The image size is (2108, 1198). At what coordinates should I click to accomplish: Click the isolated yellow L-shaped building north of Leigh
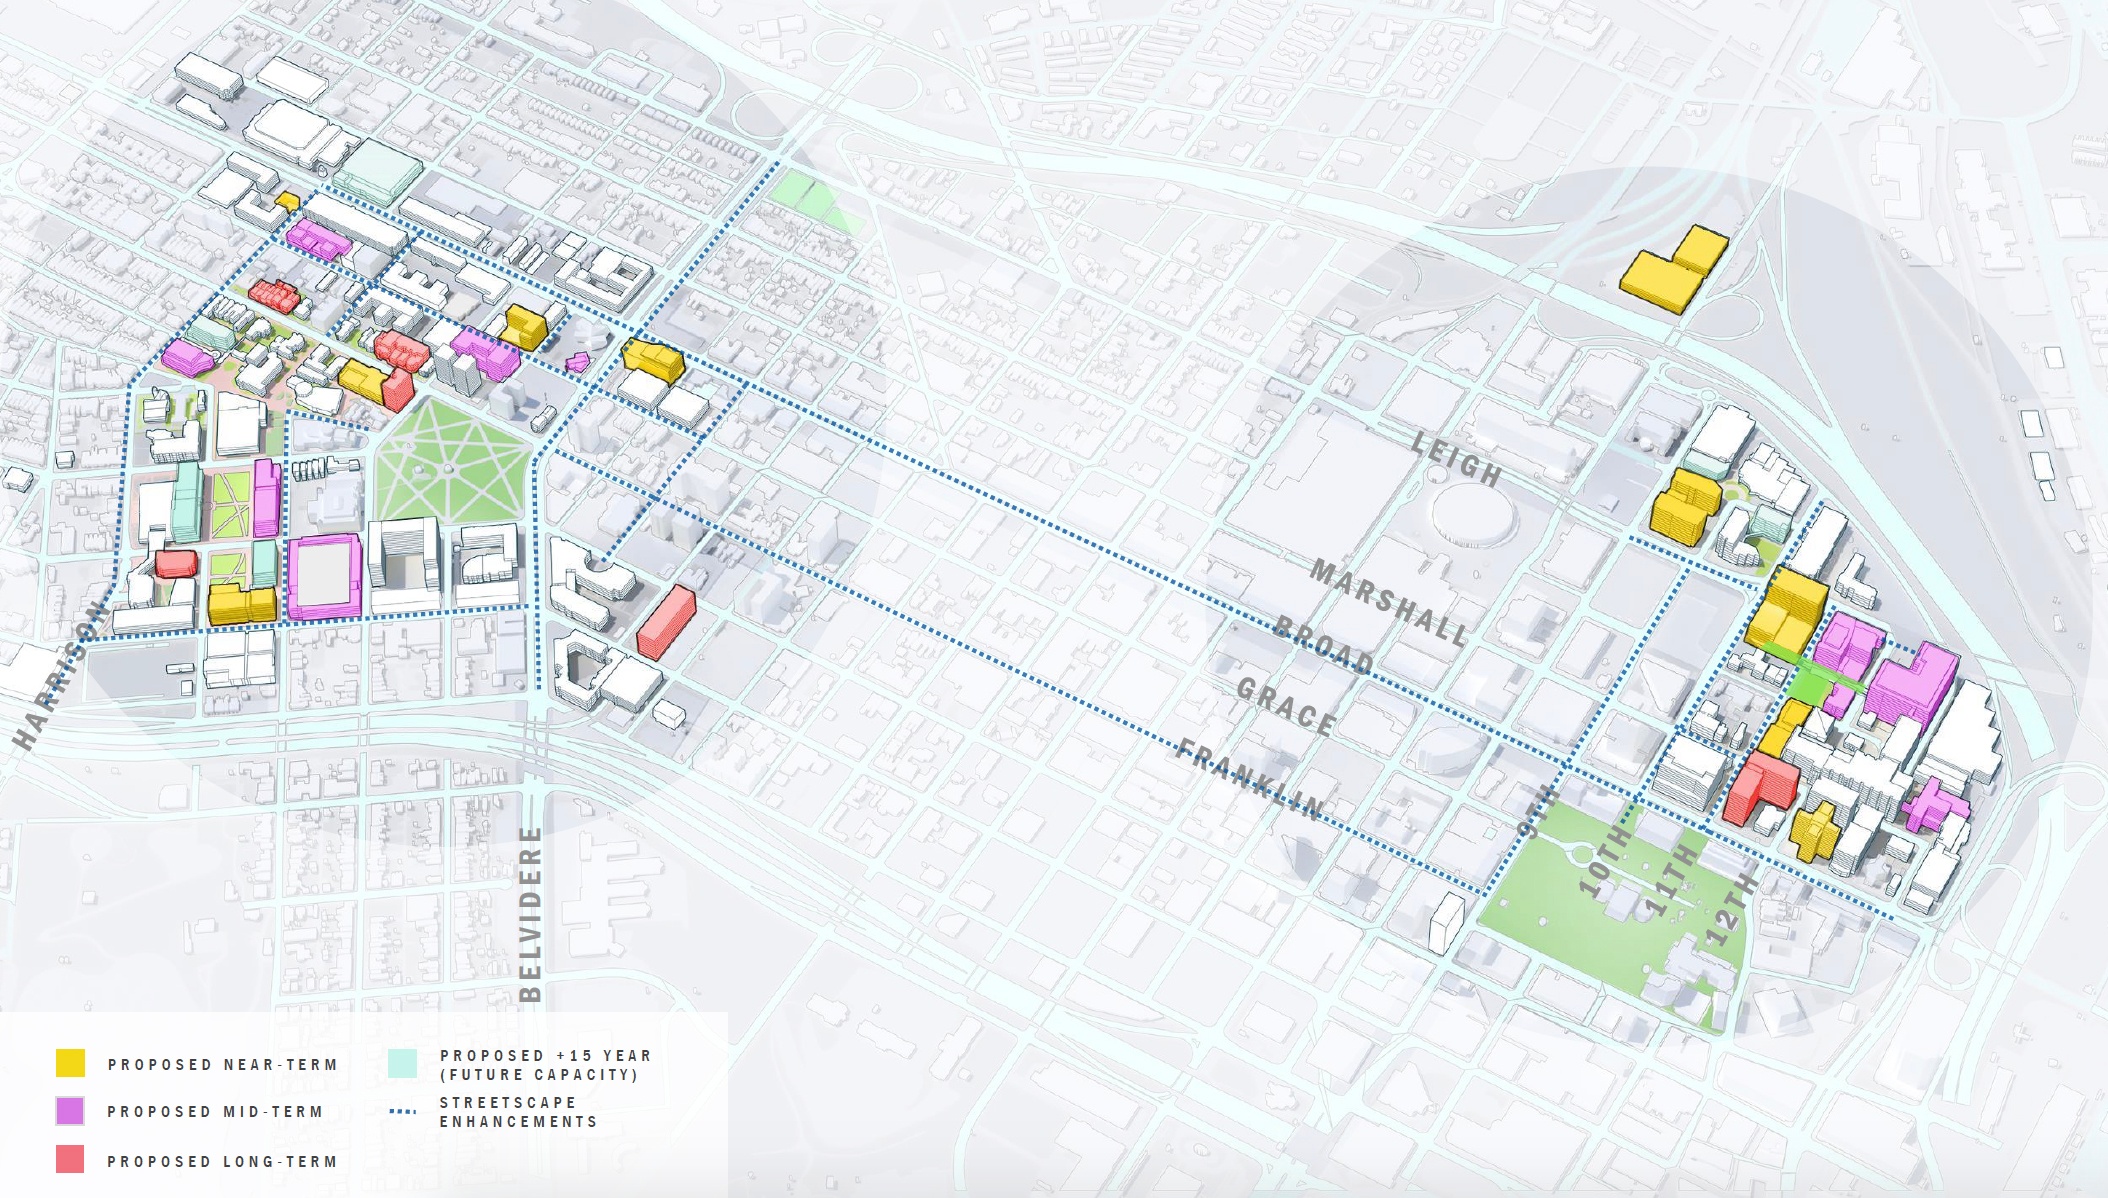[1674, 270]
